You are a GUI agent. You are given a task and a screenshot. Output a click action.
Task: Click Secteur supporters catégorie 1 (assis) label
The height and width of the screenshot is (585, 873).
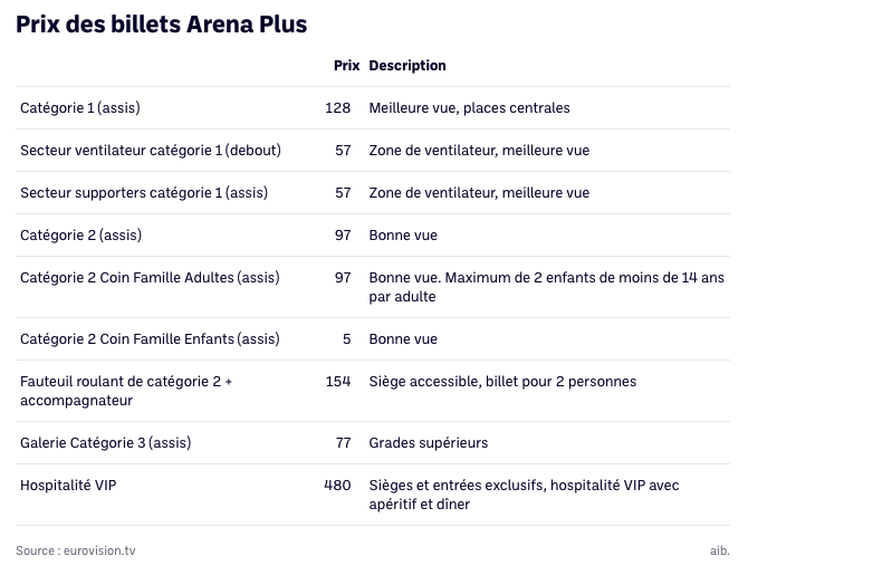coord(144,193)
